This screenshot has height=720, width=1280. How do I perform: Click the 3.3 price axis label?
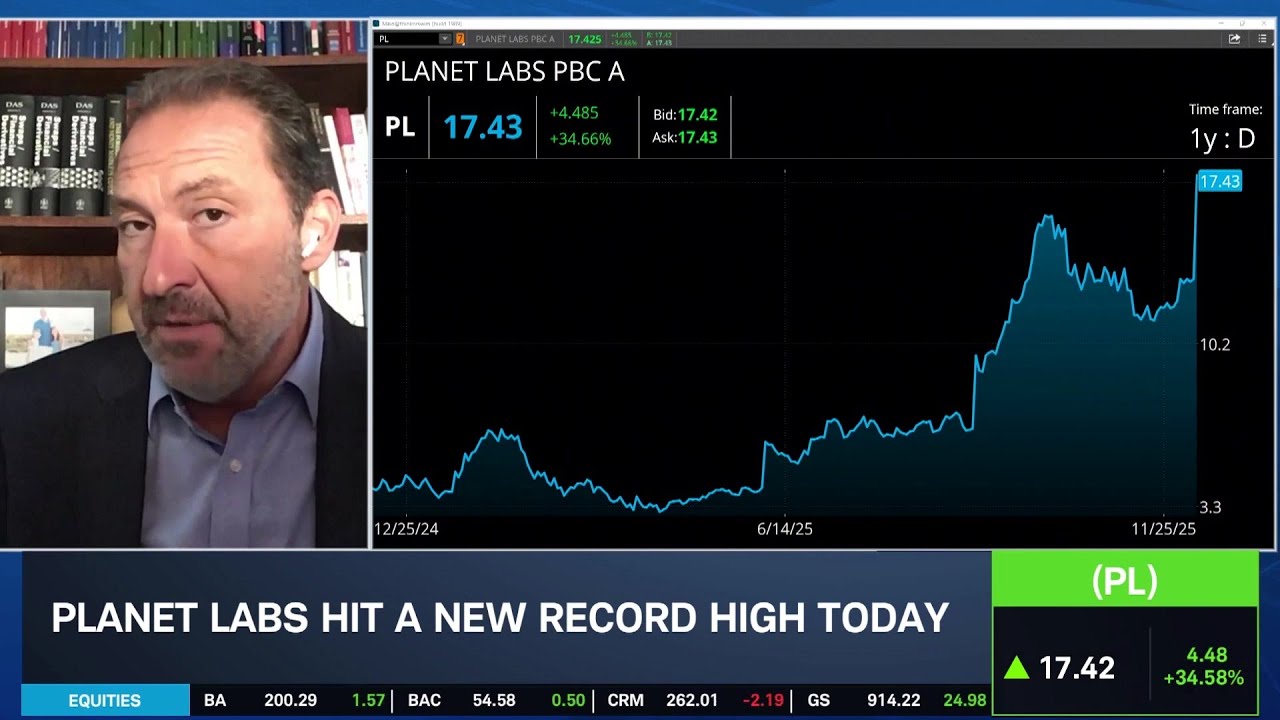pos(1210,507)
